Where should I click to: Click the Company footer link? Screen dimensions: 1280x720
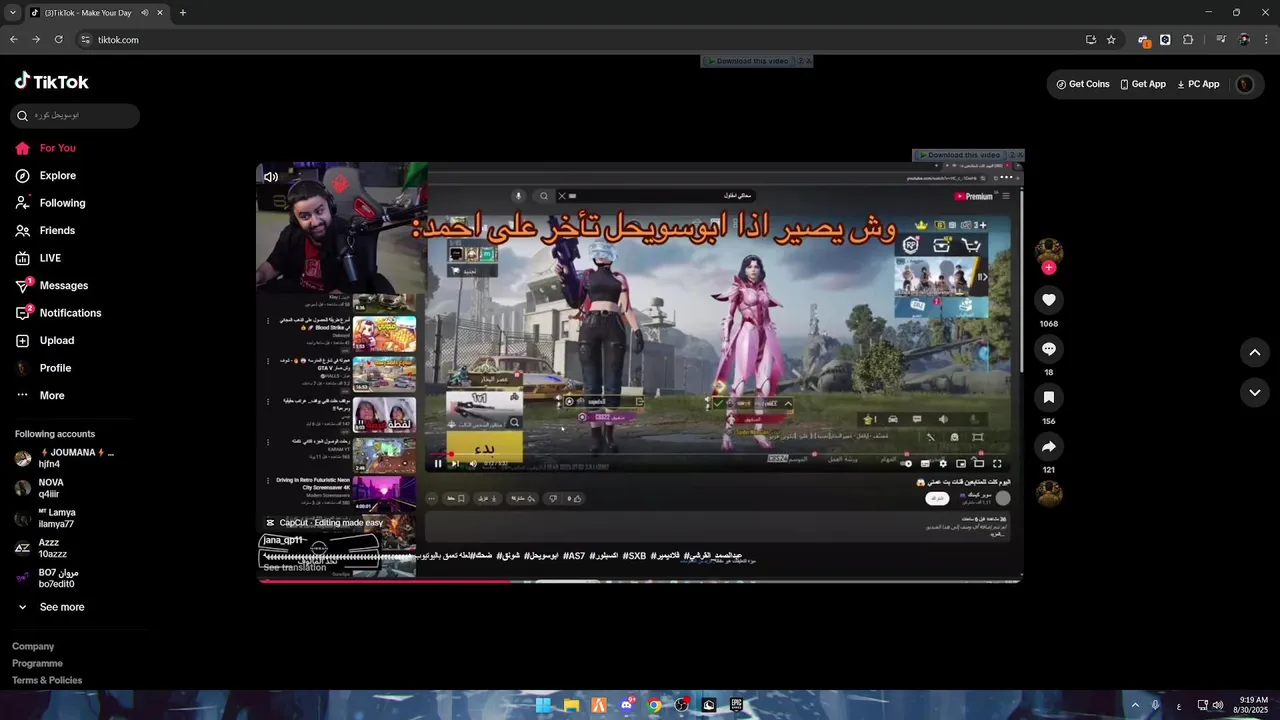[33, 647]
